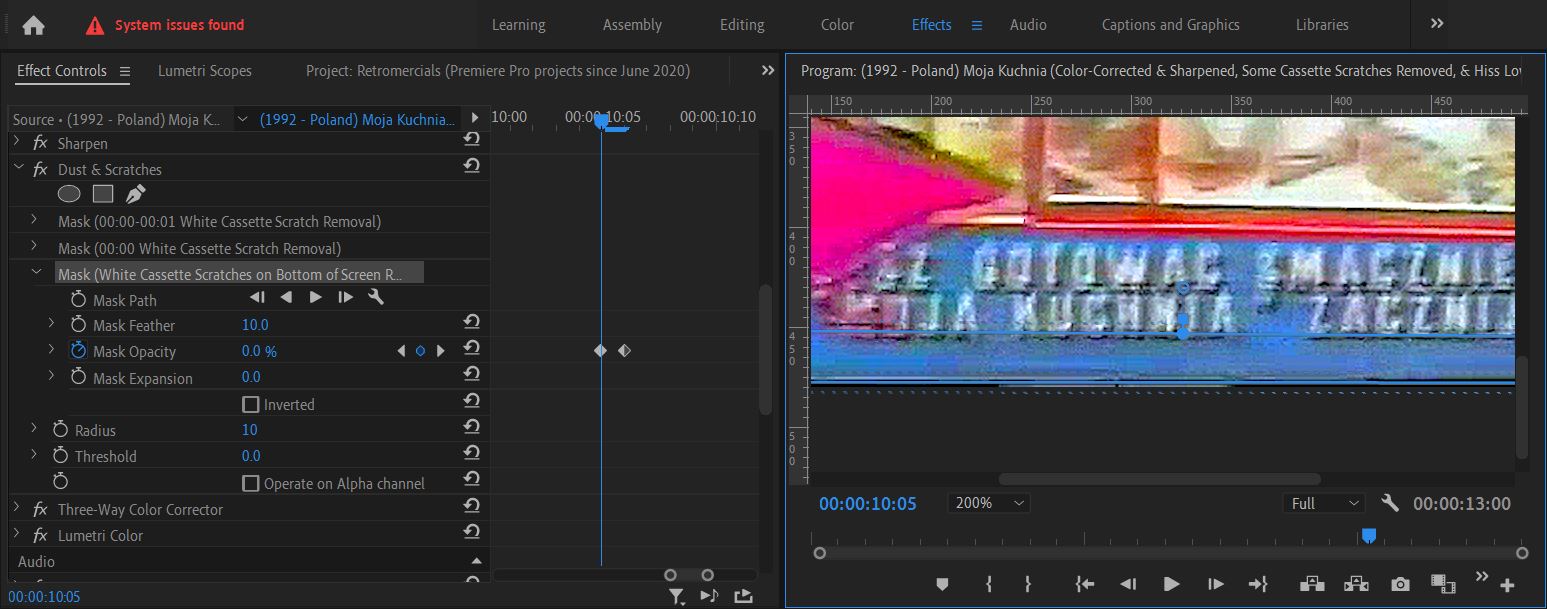
Task: Expand the Threshold property
Action: coord(34,455)
